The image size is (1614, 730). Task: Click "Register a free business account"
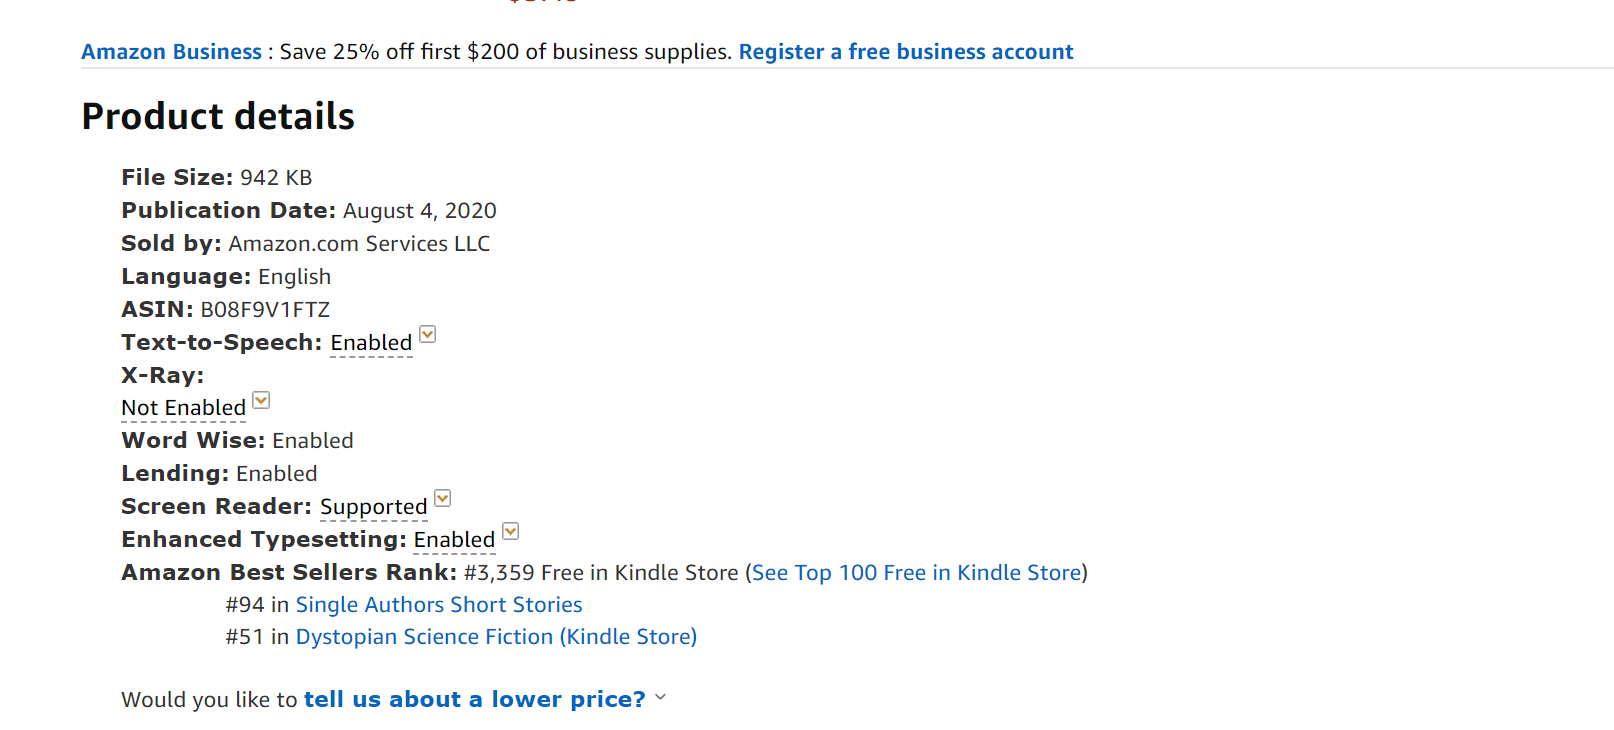(x=905, y=52)
